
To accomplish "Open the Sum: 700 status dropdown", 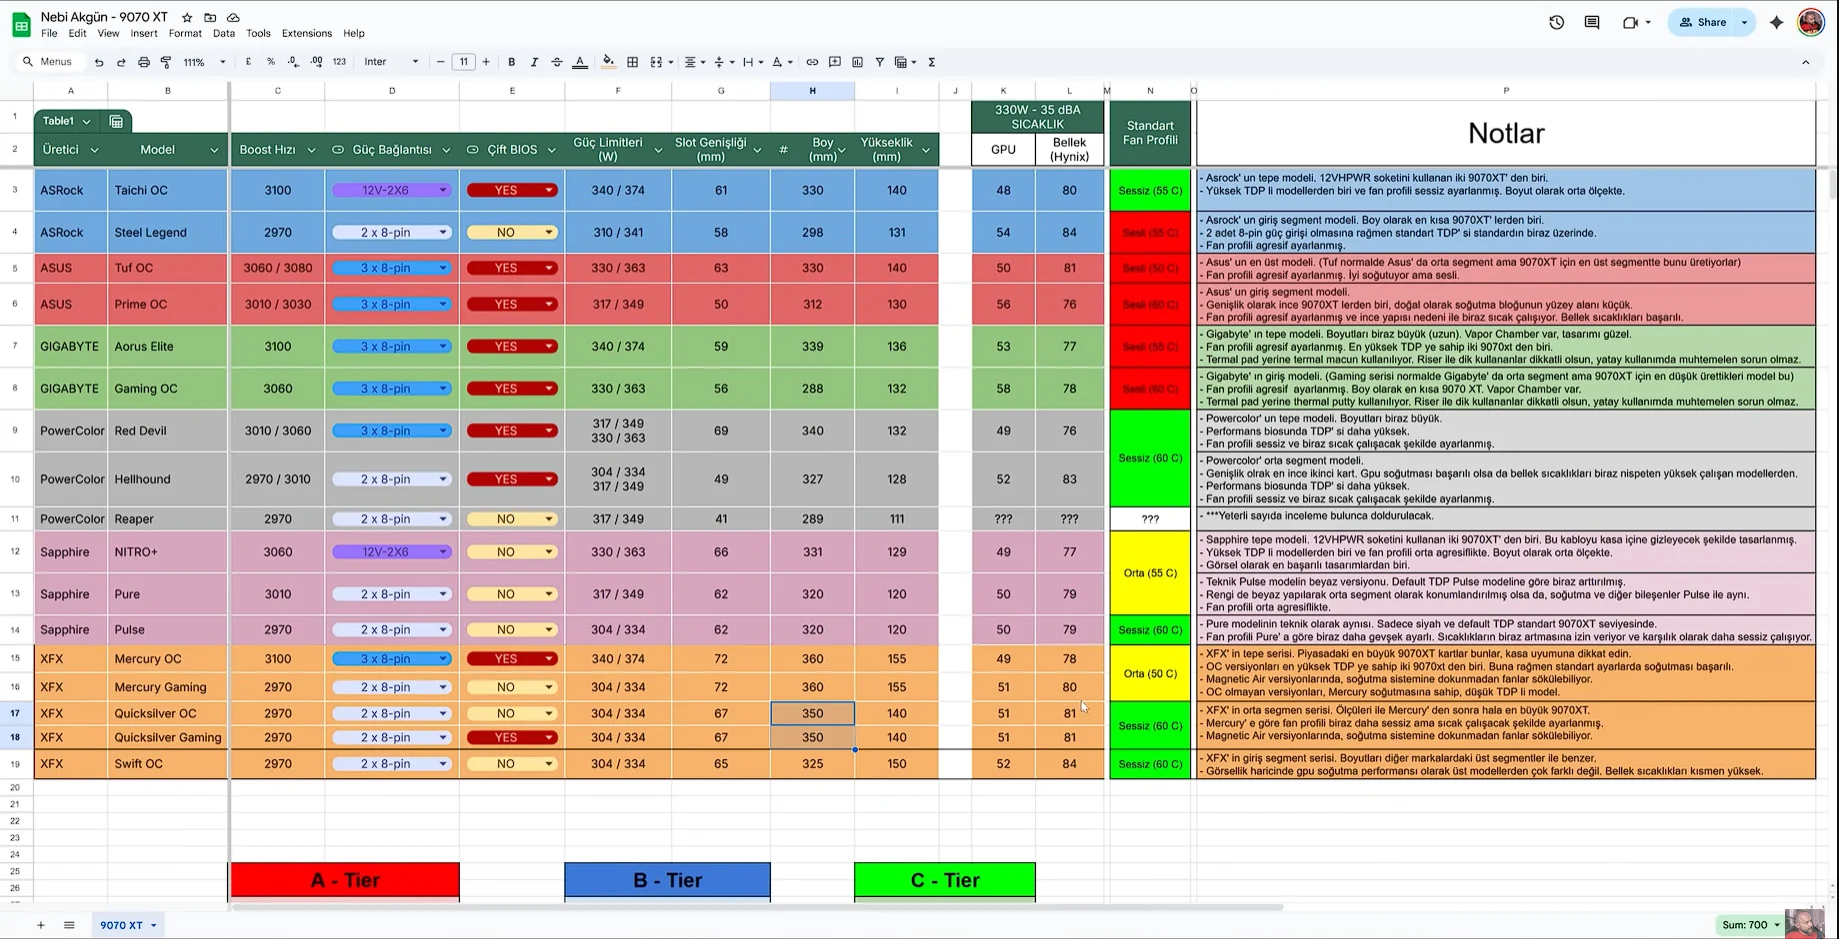I will [x=1750, y=925].
